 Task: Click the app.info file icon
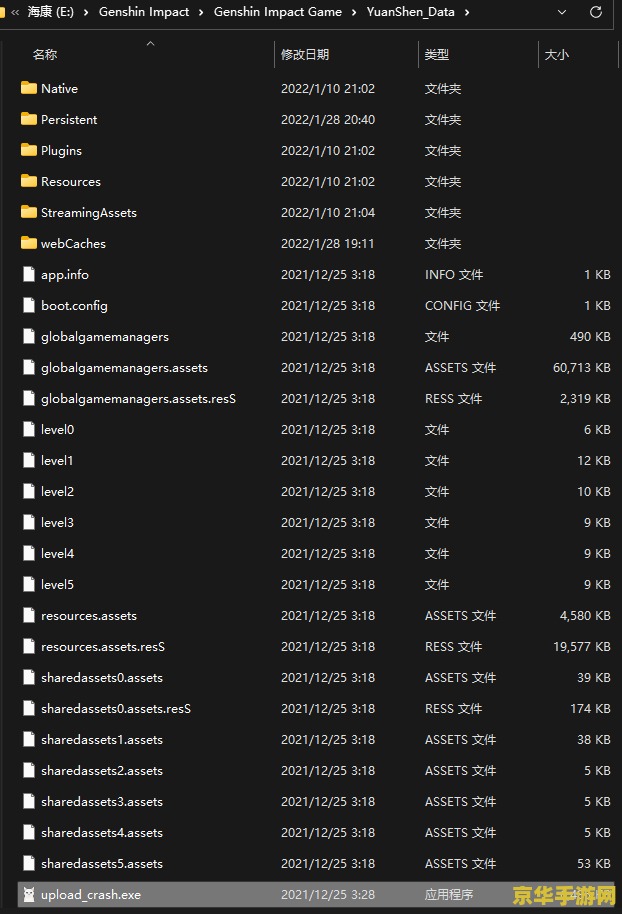pyautogui.click(x=28, y=274)
